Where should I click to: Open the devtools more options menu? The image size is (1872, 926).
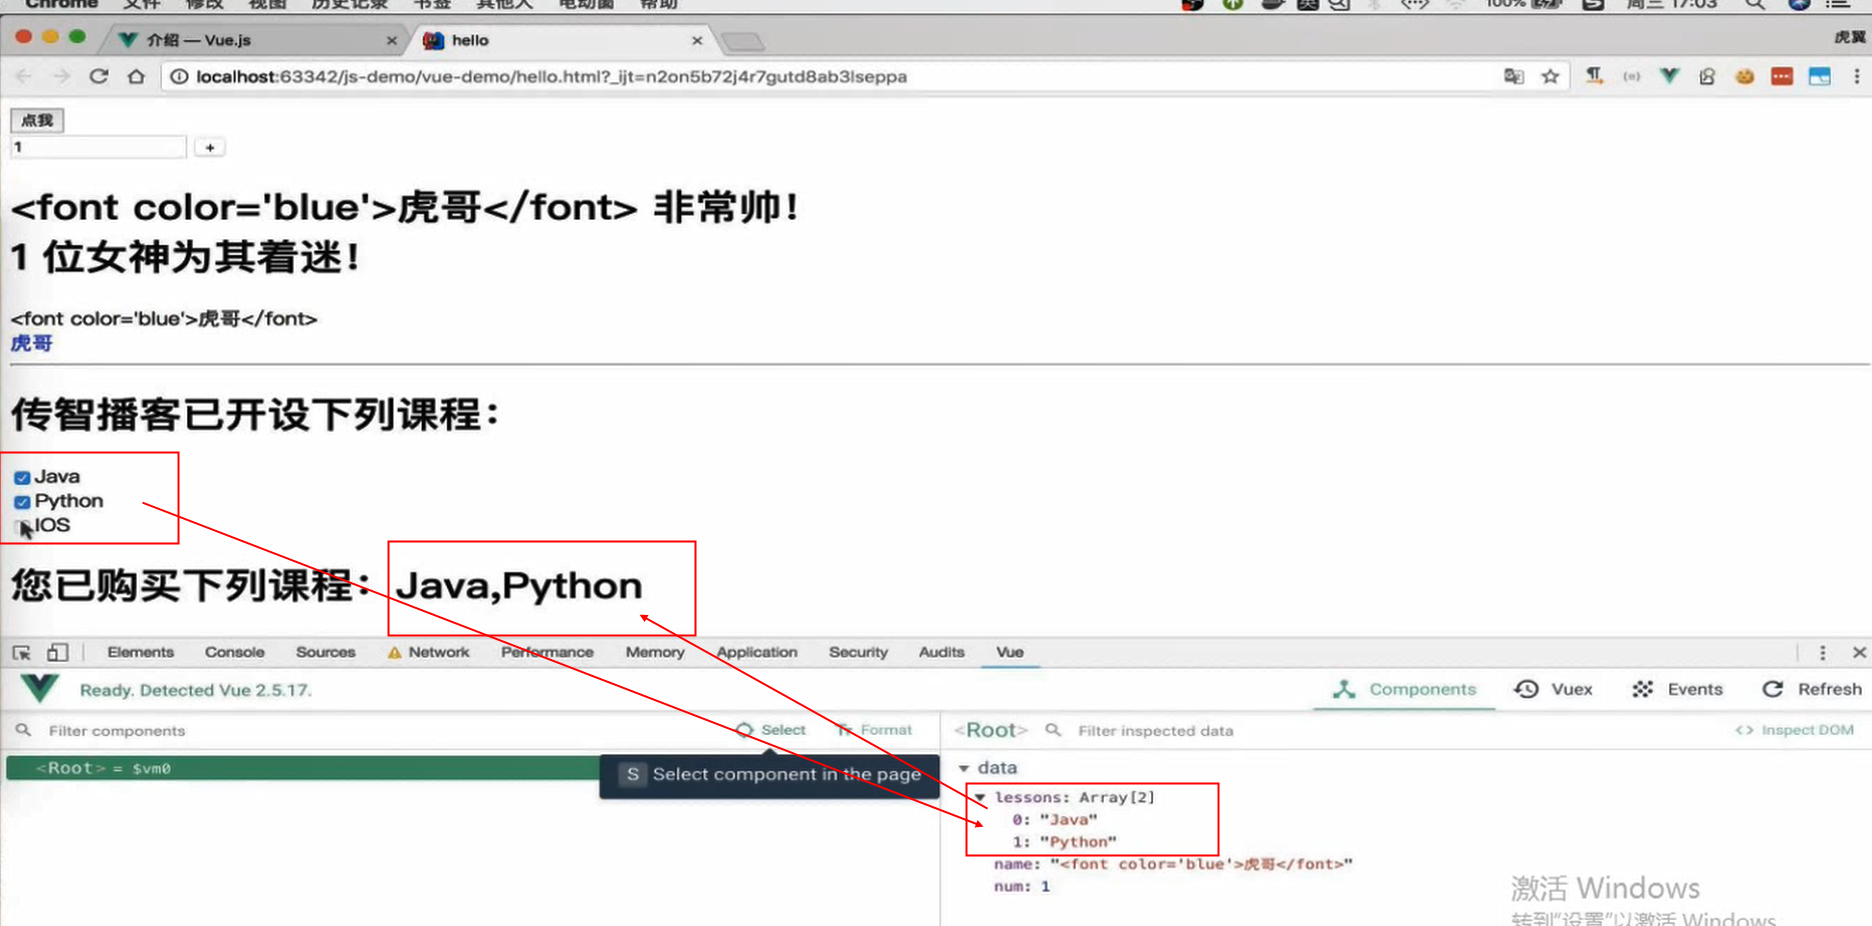tap(1822, 652)
